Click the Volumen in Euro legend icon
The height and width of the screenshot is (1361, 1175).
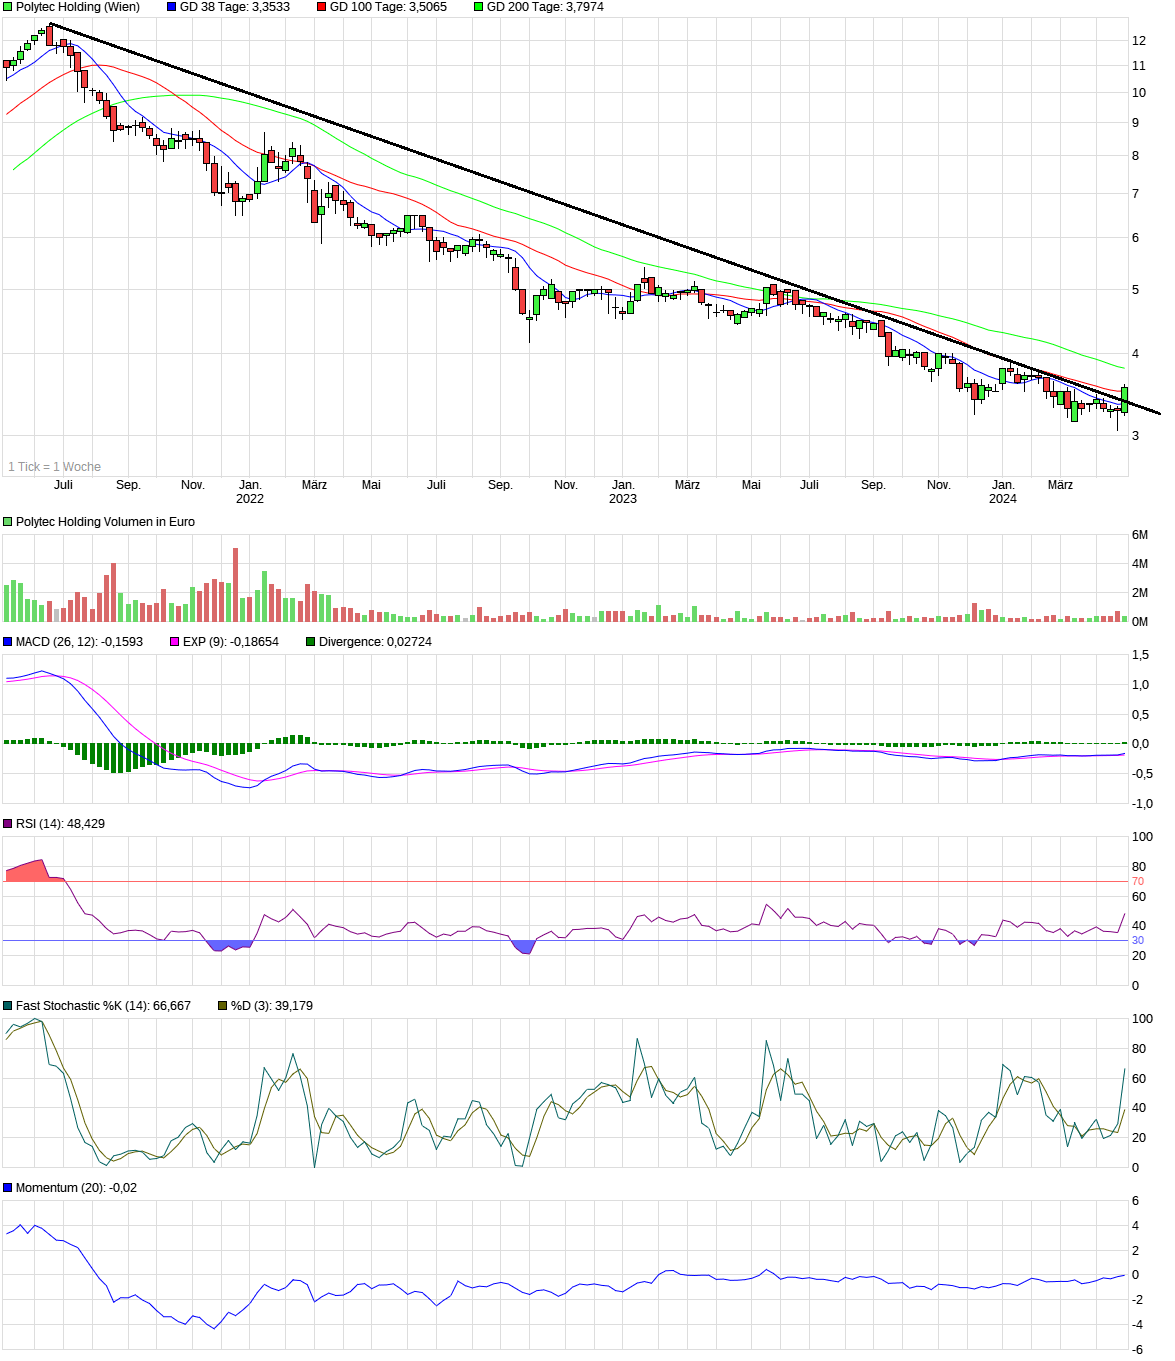click(x=7, y=521)
